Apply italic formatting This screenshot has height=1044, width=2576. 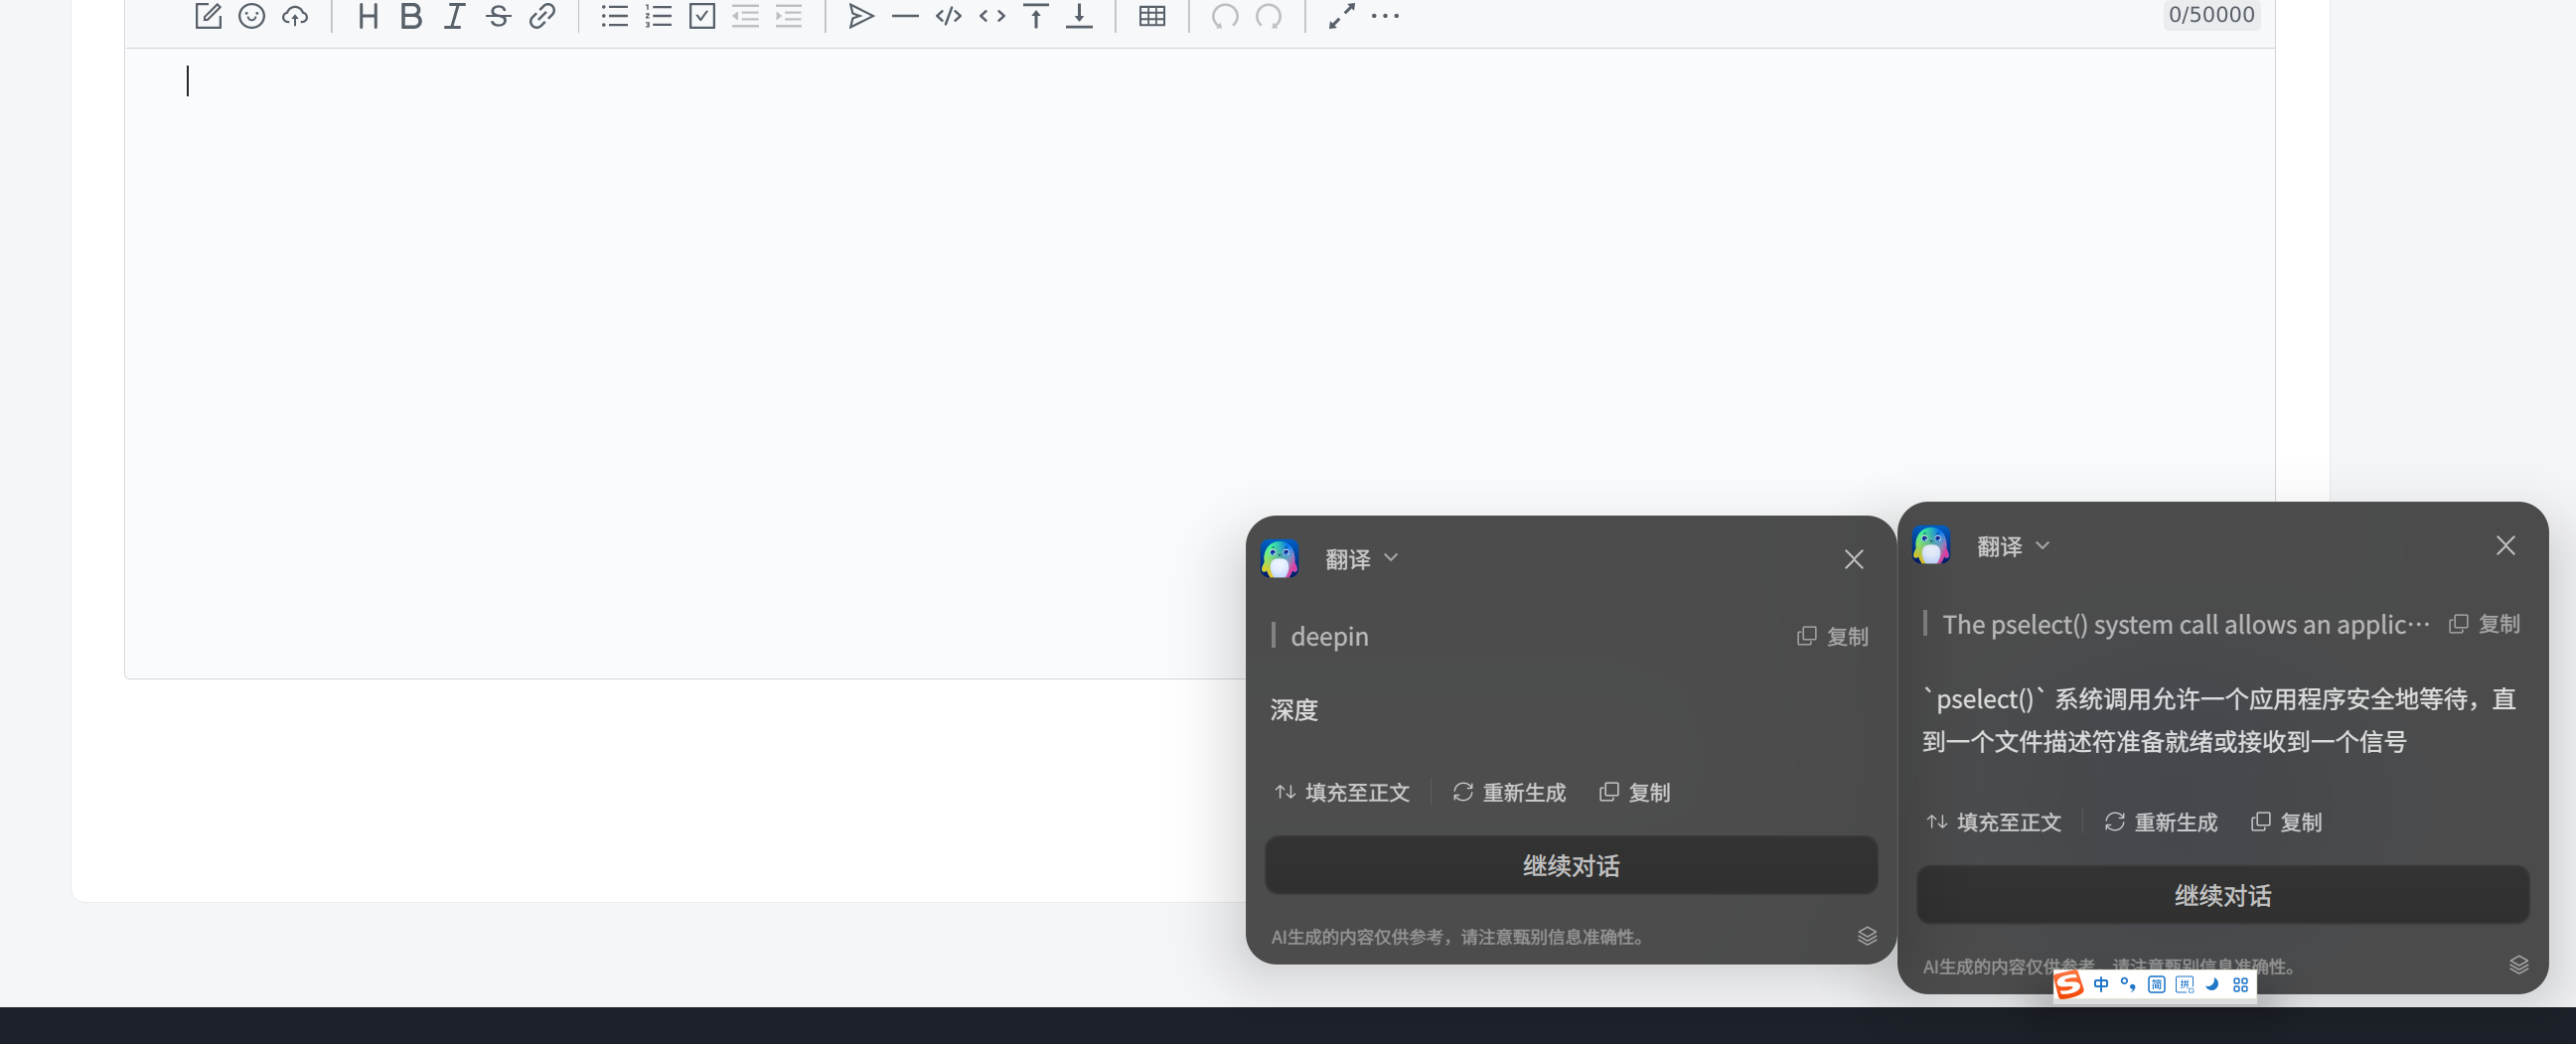pos(454,15)
